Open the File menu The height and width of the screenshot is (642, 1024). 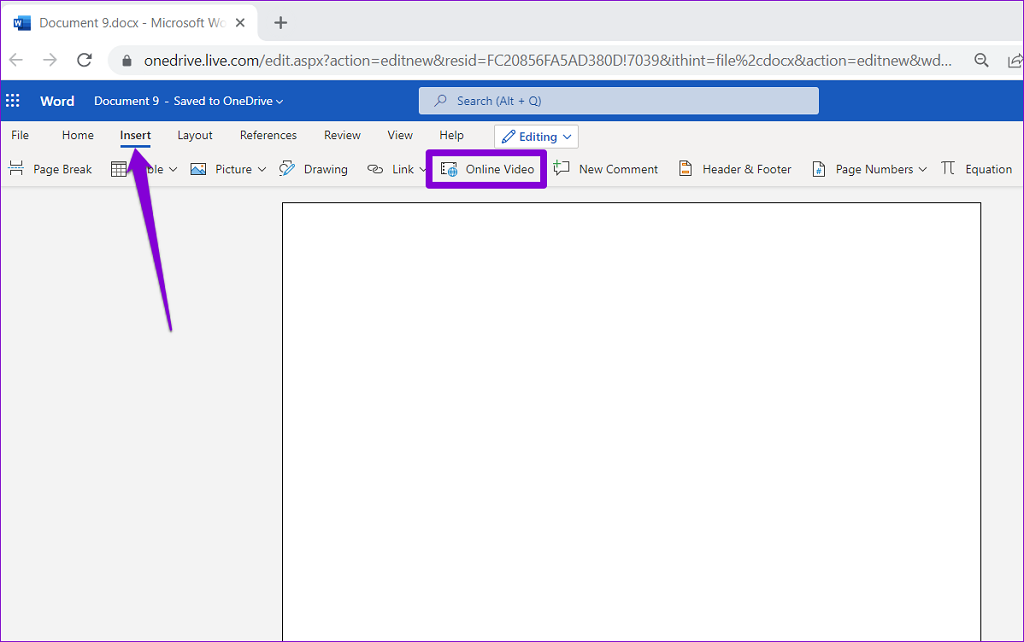pos(20,135)
